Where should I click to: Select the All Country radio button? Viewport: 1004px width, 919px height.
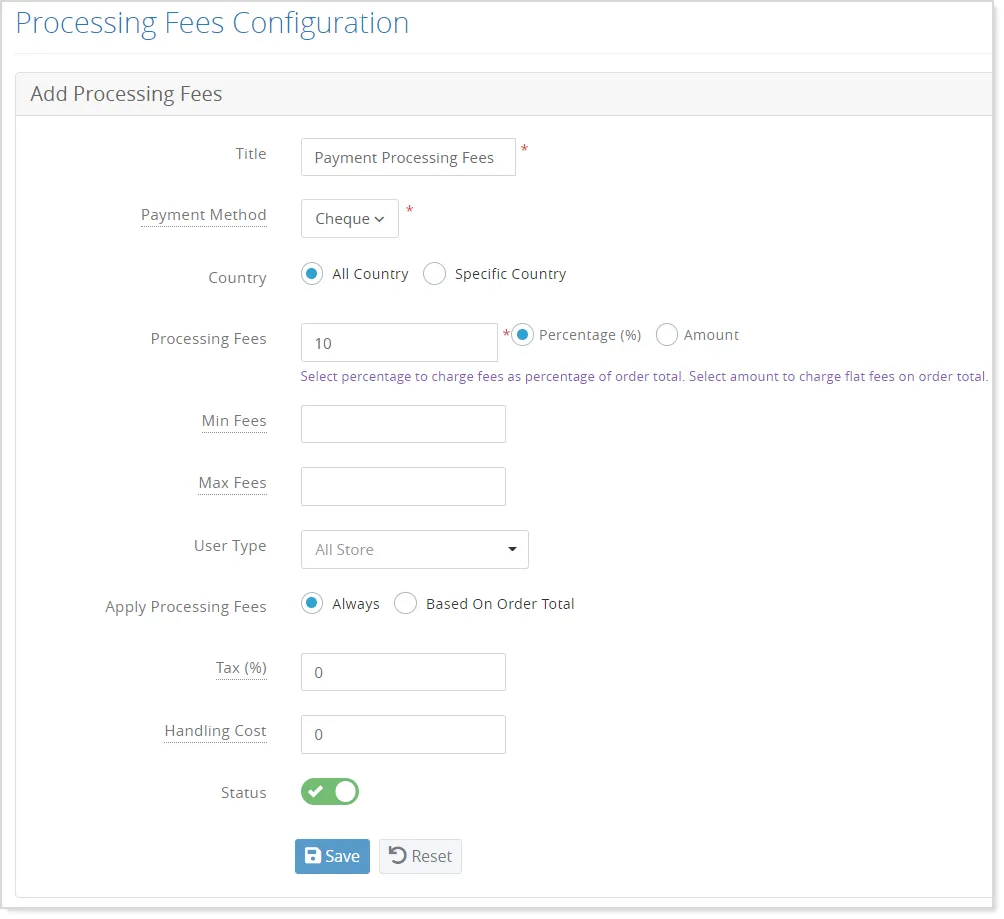point(311,273)
